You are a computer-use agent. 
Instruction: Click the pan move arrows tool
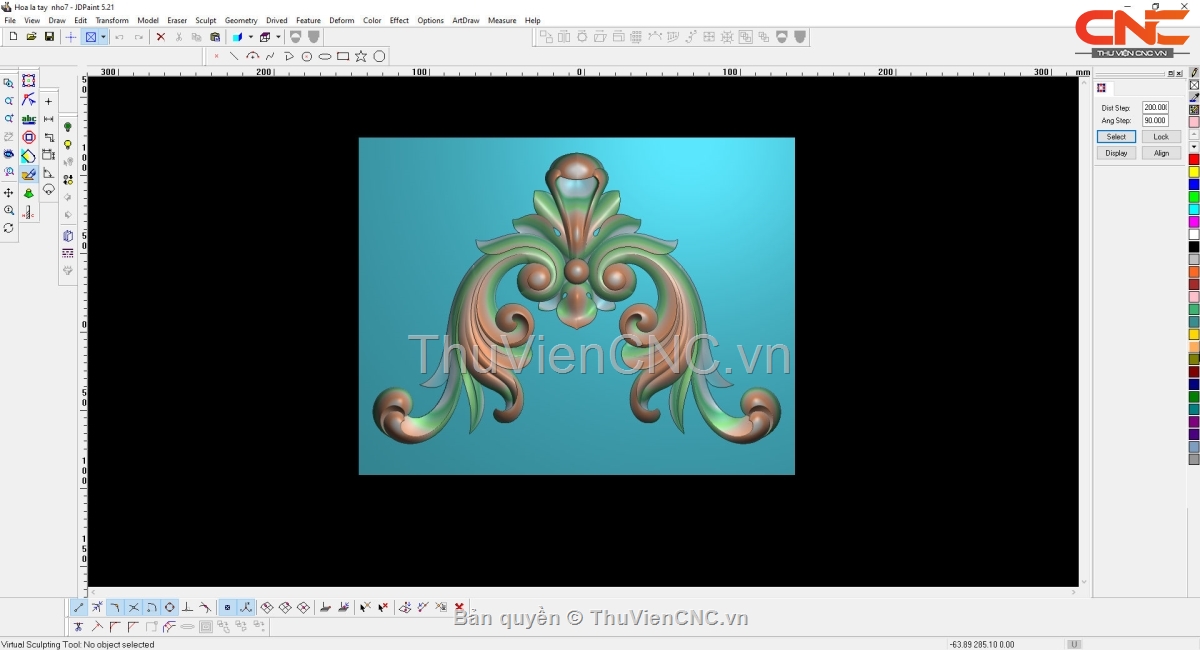(9, 192)
